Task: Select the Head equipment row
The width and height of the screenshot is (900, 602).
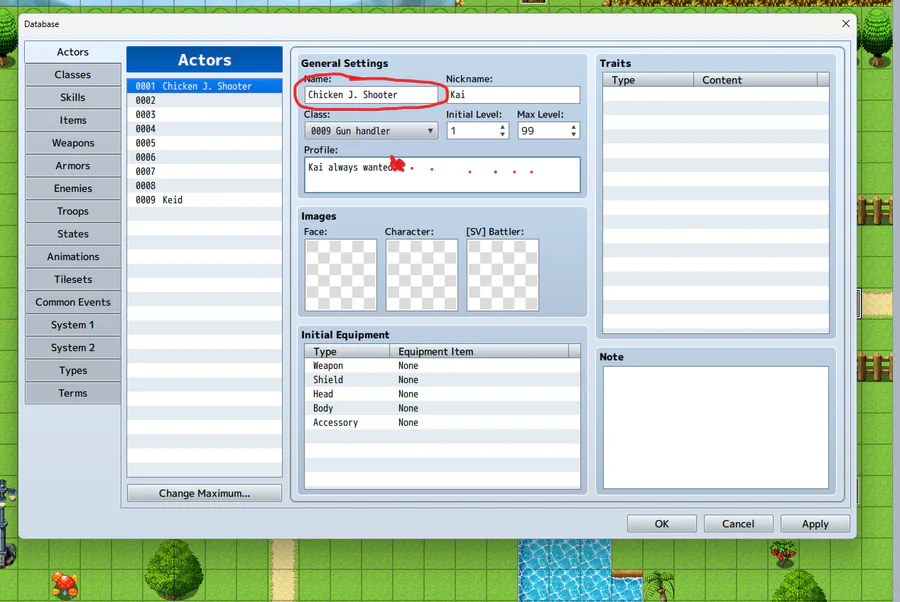Action: pos(442,394)
